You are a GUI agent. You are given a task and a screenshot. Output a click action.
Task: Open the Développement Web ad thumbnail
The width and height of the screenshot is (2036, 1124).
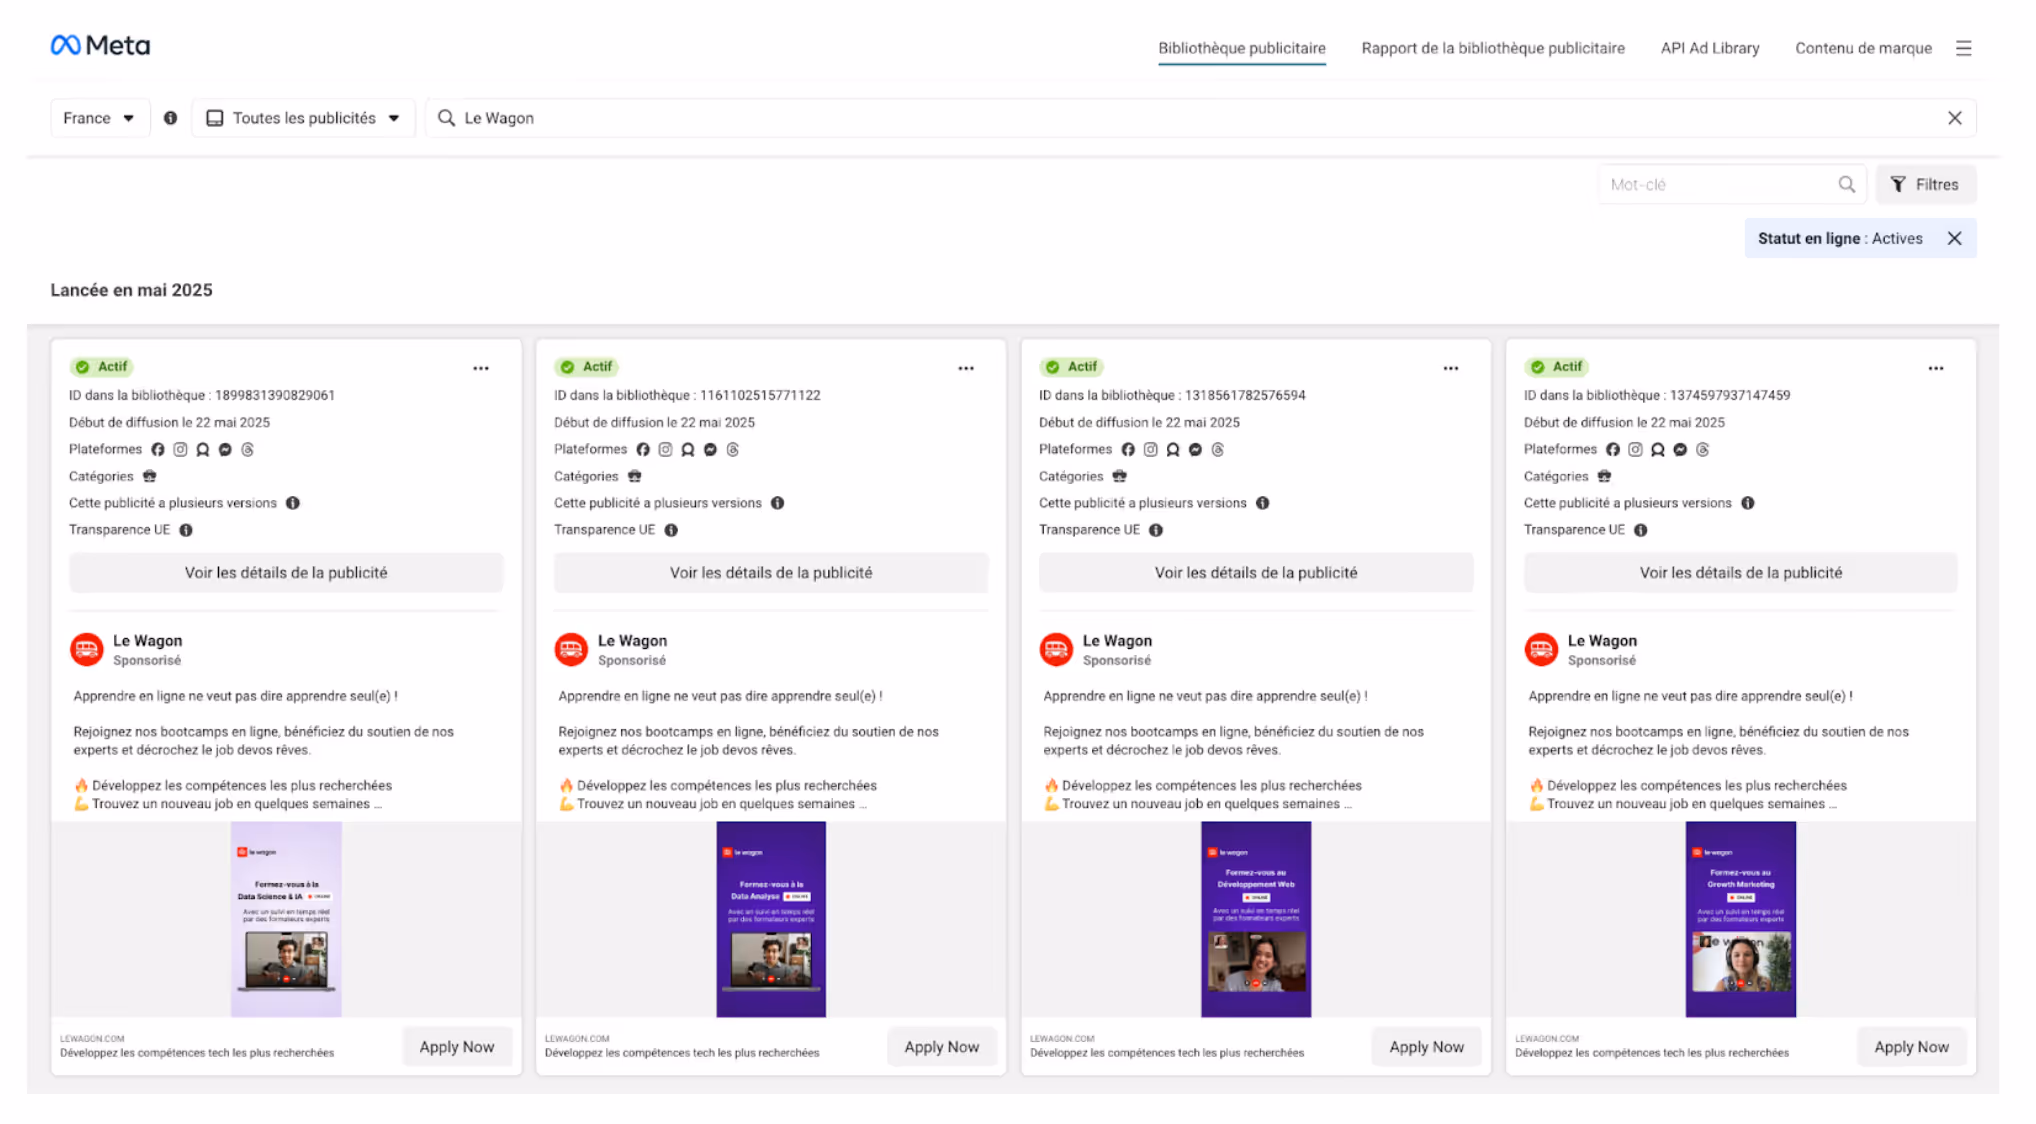tap(1256, 919)
